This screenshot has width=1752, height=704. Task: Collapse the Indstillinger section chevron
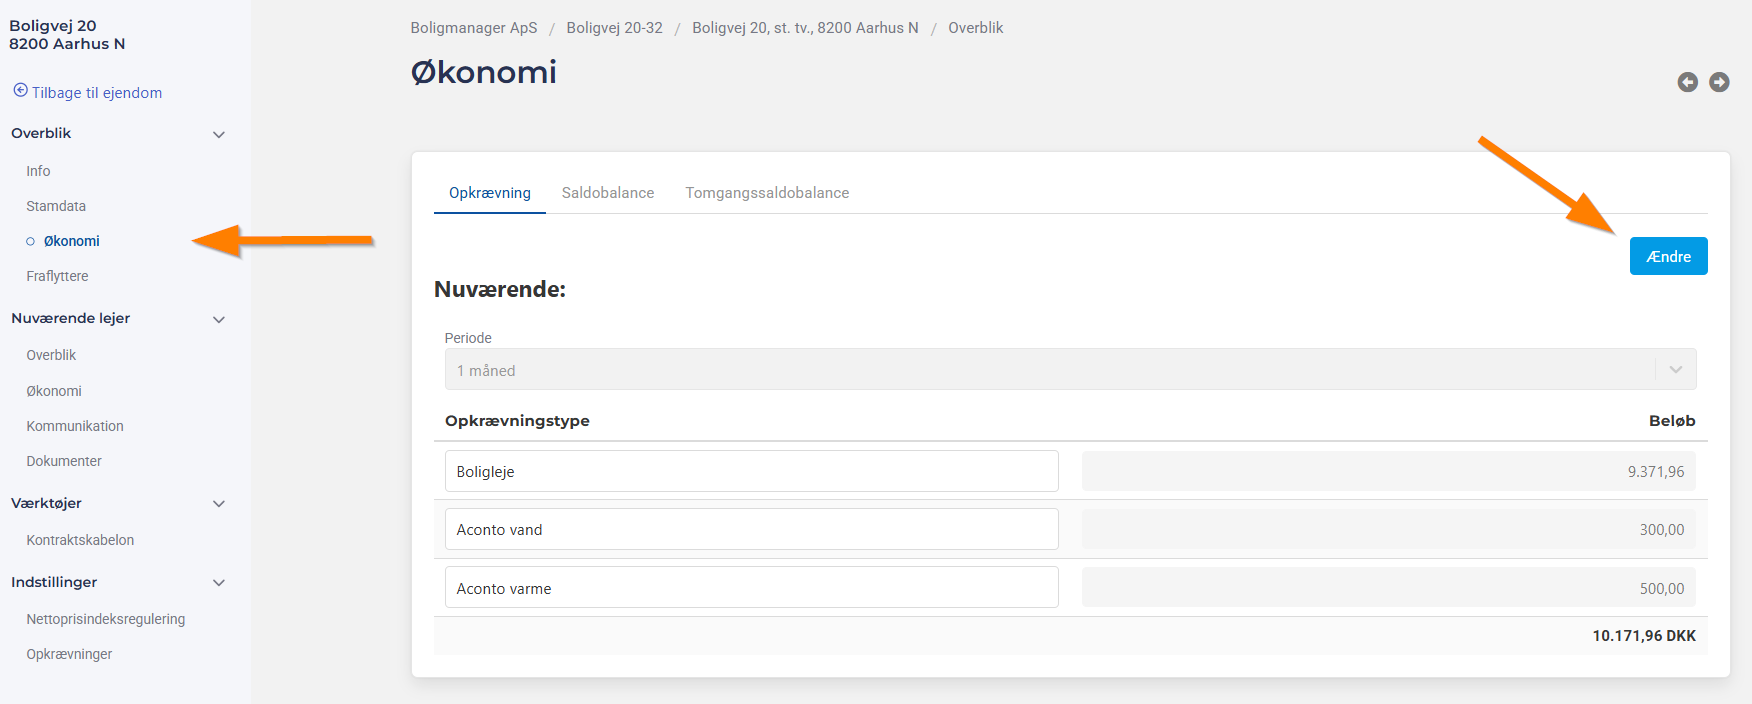(219, 583)
